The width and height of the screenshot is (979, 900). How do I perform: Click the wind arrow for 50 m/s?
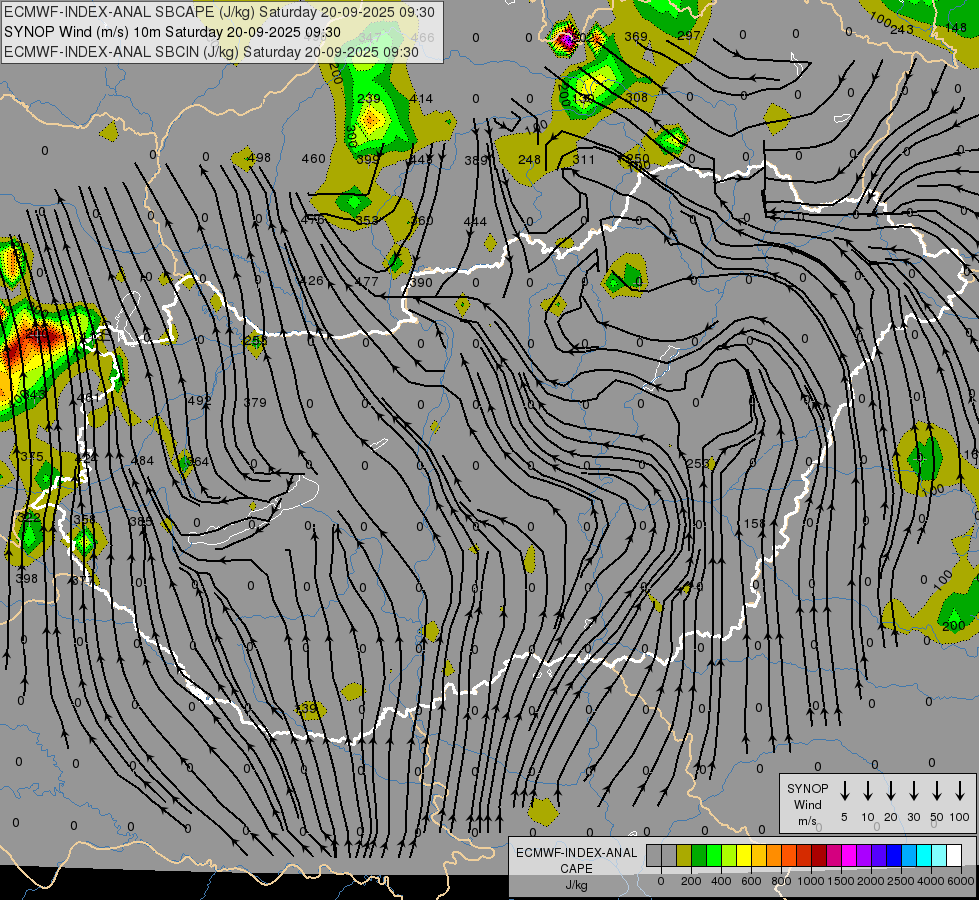point(937,791)
